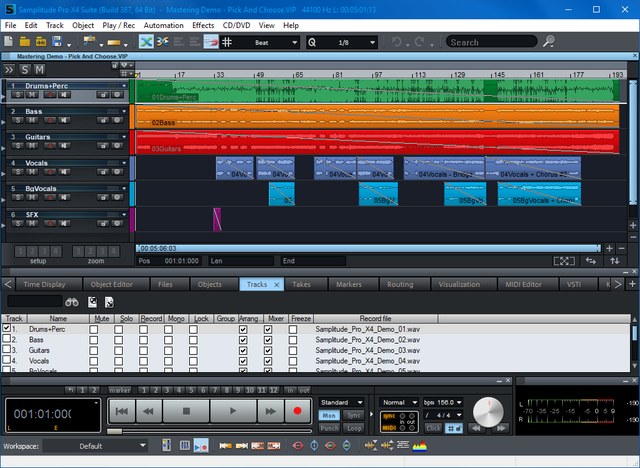Click the Play button in transport bar
Image resolution: width=640 pixels, height=468 pixels.
coord(232,410)
